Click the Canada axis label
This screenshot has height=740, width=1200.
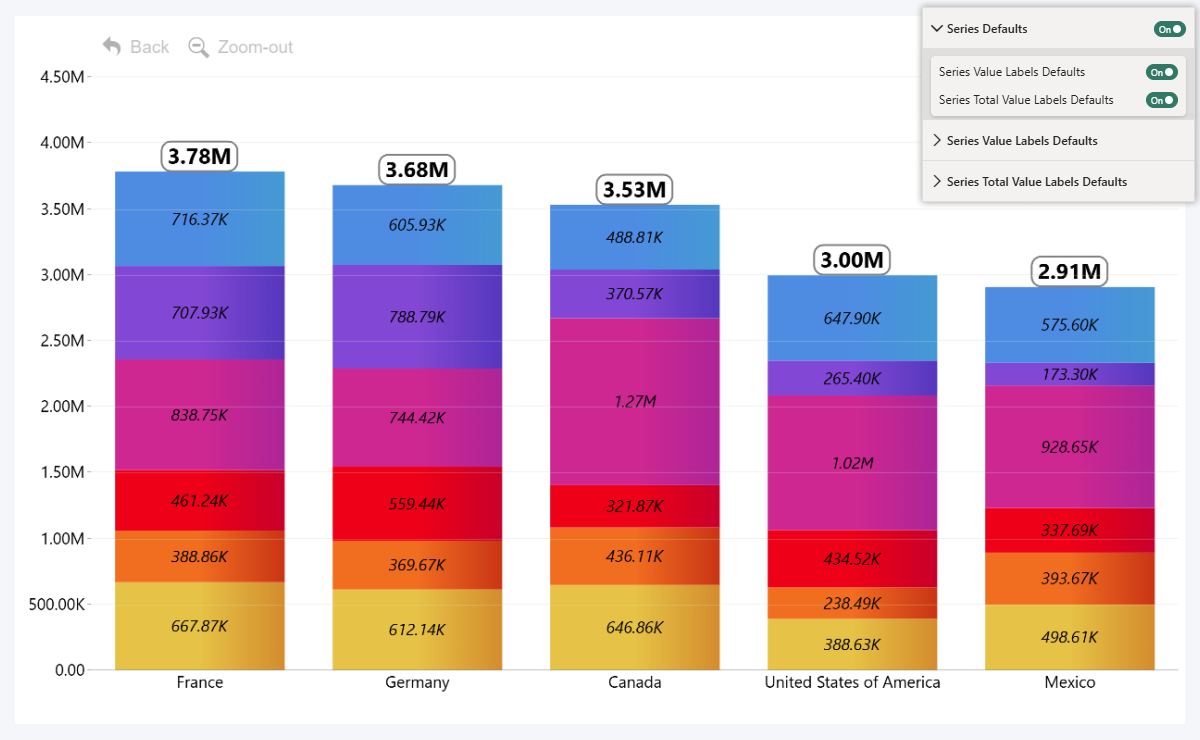click(x=635, y=682)
